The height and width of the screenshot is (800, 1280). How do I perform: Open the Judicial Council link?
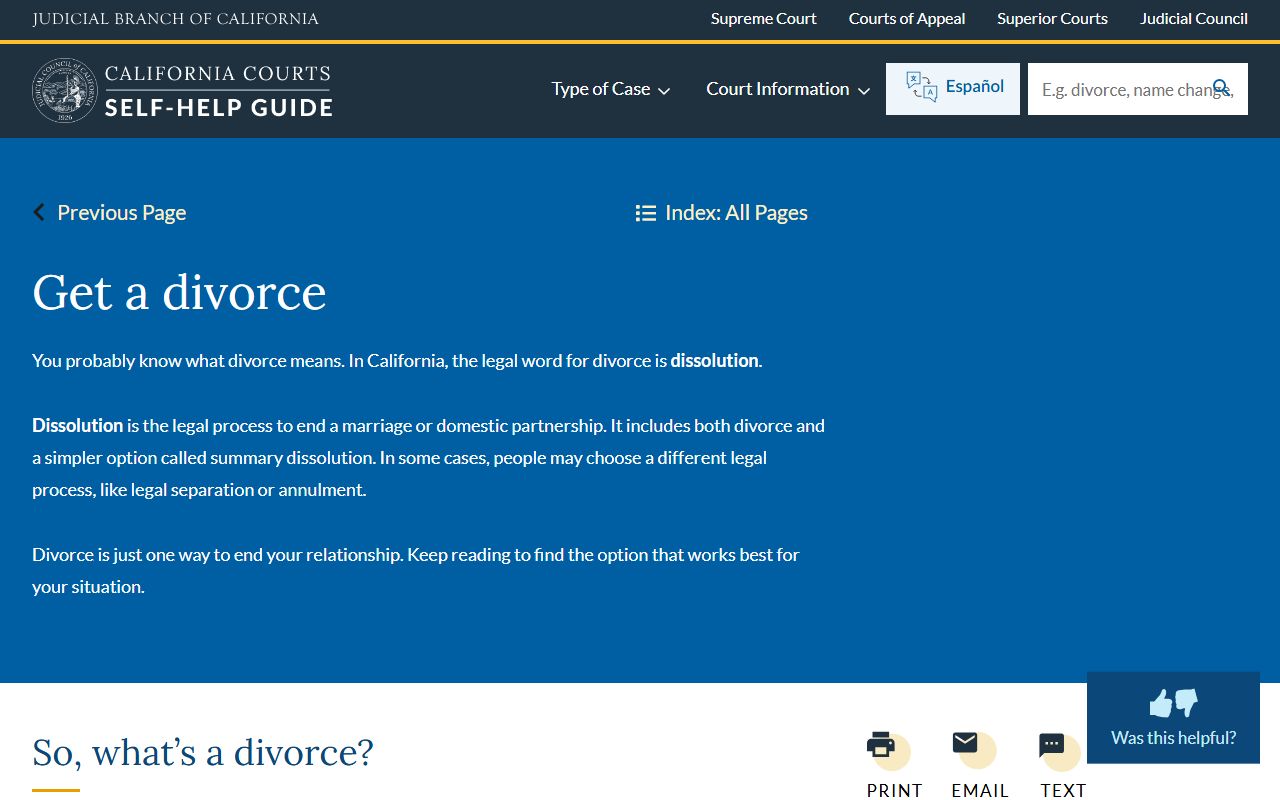1194,19
